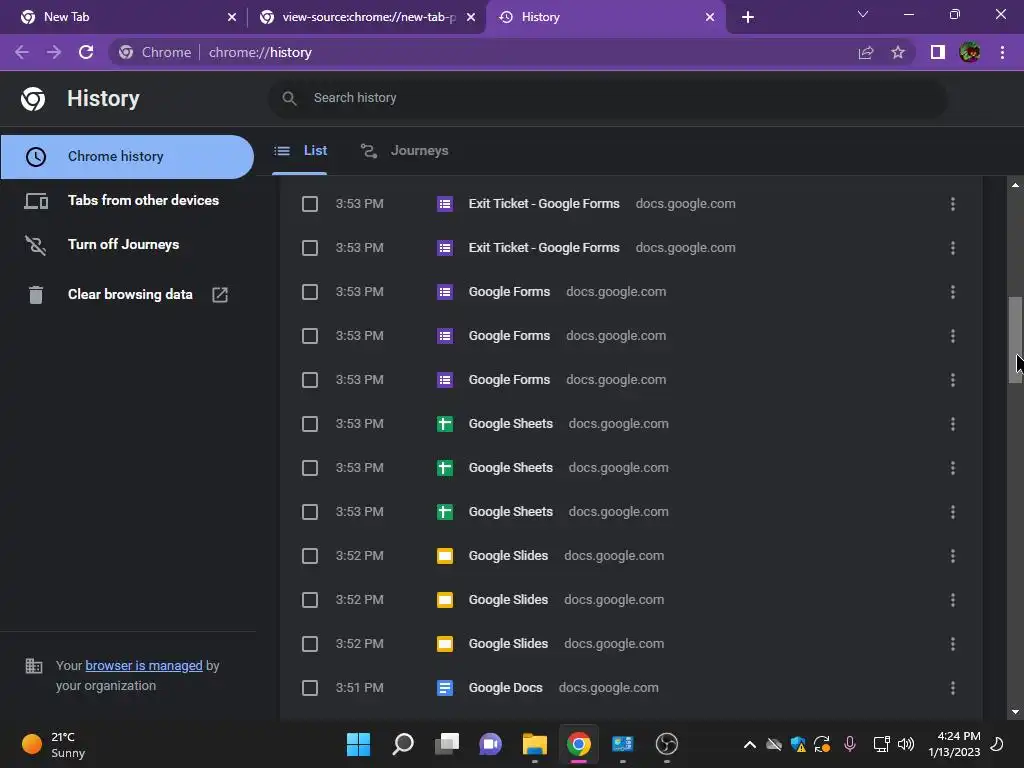The width and height of the screenshot is (1024, 768).
Task: Open the network tray icon
Action: pyautogui.click(x=882, y=744)
